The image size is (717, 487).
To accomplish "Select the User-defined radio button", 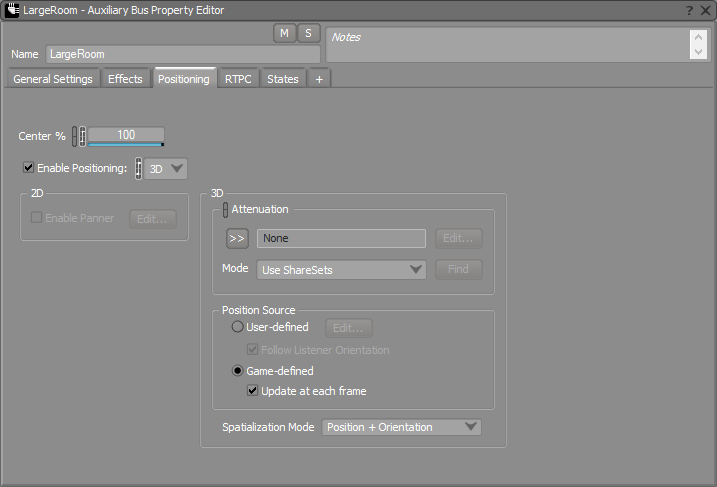I will [x=237, y=326].
